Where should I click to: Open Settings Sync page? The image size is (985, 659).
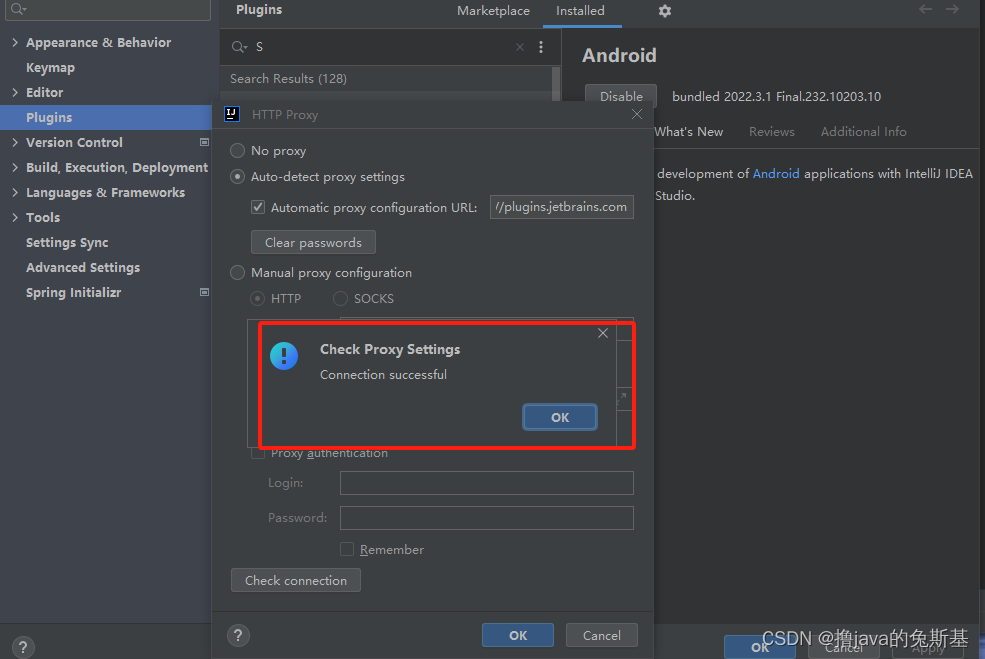click(x=67, y=242)
